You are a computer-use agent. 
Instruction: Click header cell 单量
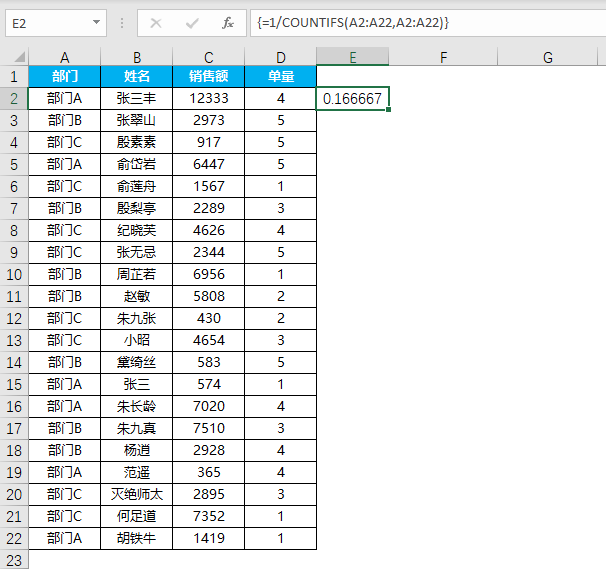click(x=281, y=77)
